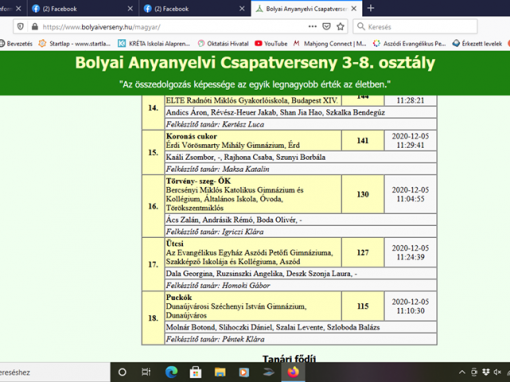Launch Microsoft Edge from the taskbar
This screenshot has height=382, width=510.
(171, 372)
